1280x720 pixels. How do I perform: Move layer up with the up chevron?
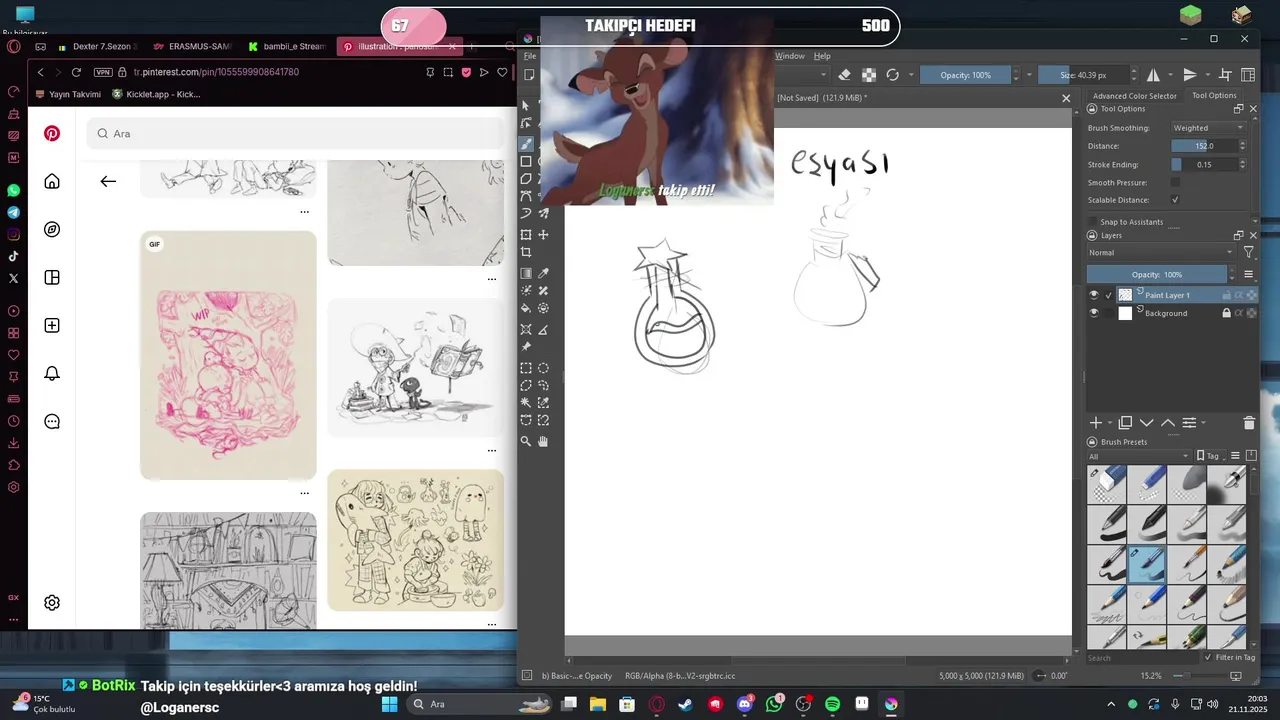point(1167,423)
